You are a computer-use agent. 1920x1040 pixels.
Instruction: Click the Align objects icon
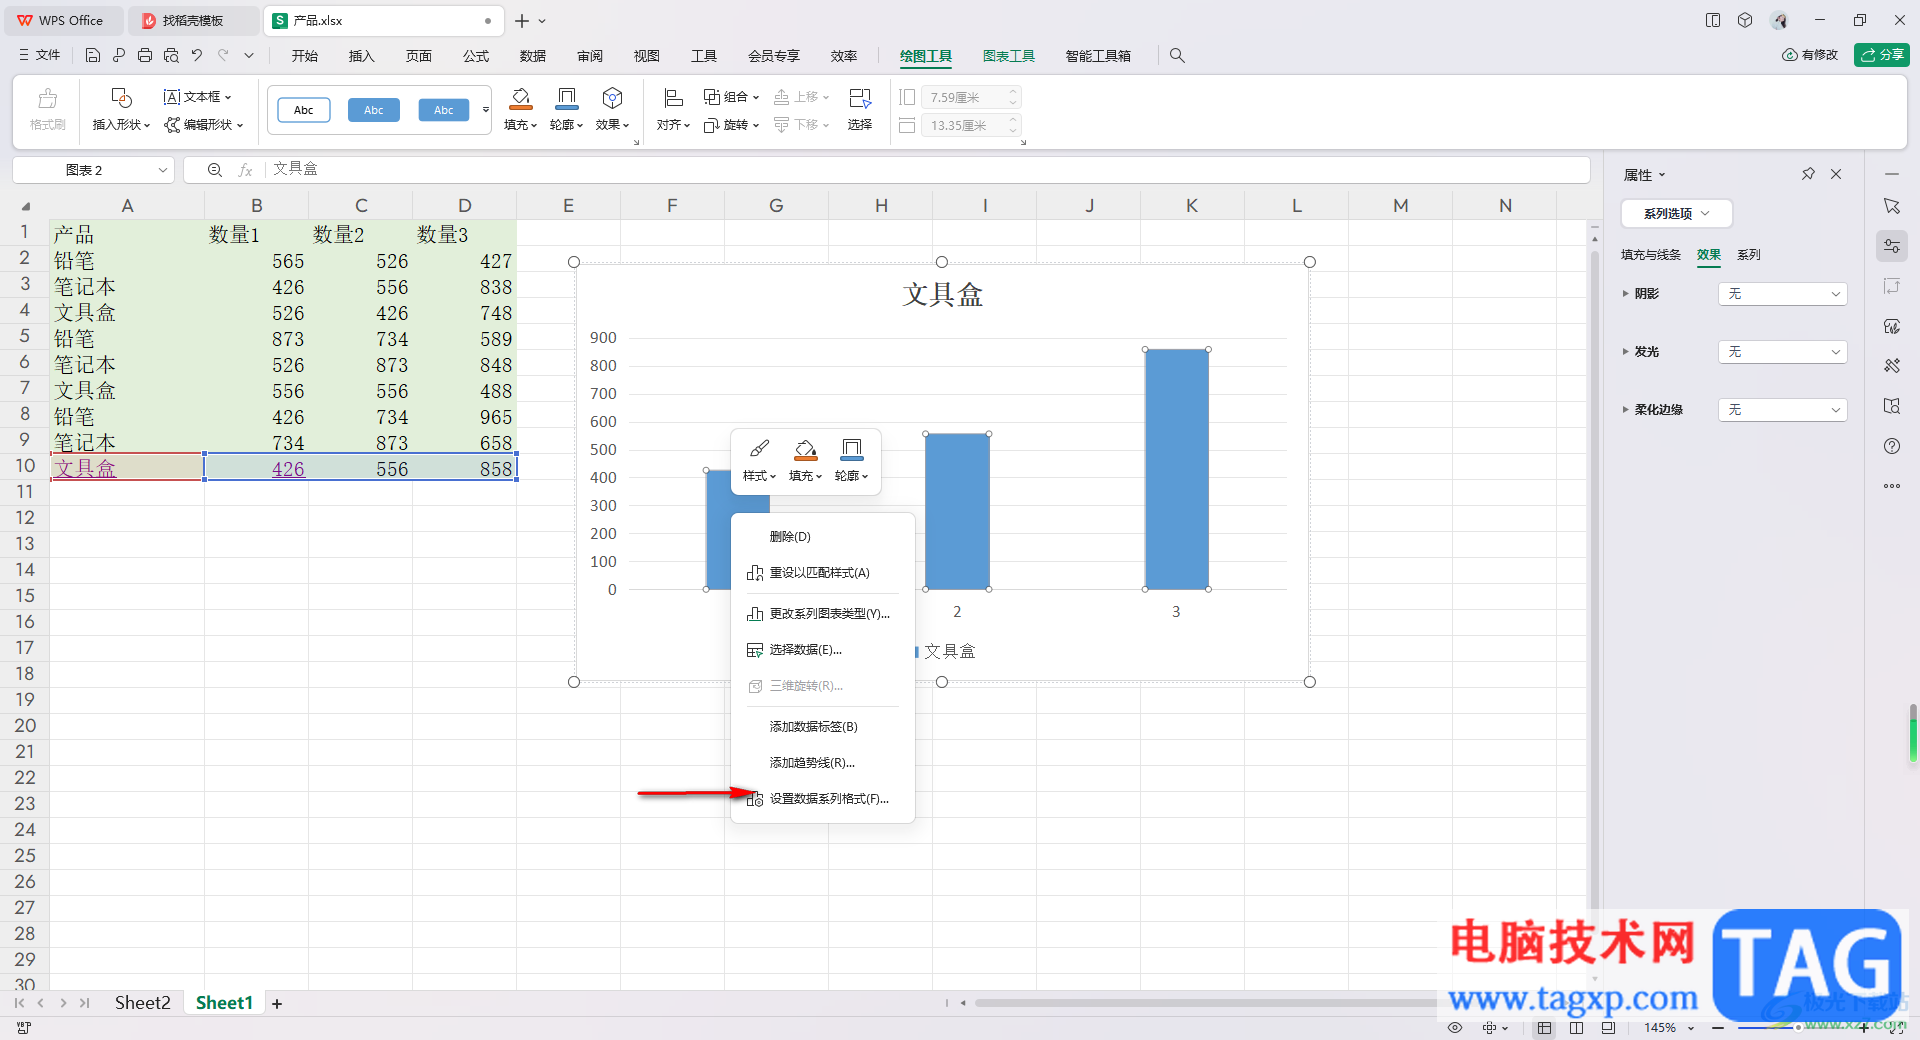coord(673,98)
